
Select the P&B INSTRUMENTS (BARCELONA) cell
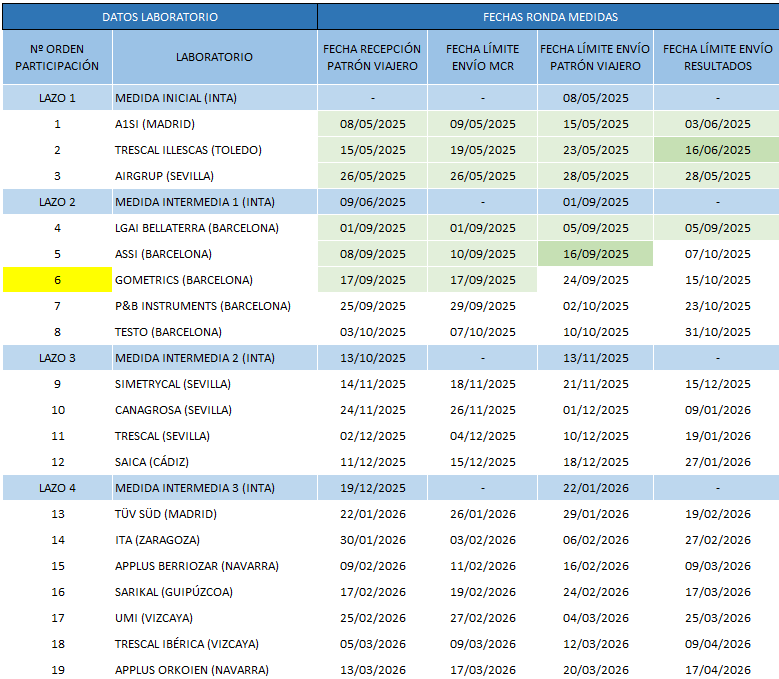[x=215, y=306]
